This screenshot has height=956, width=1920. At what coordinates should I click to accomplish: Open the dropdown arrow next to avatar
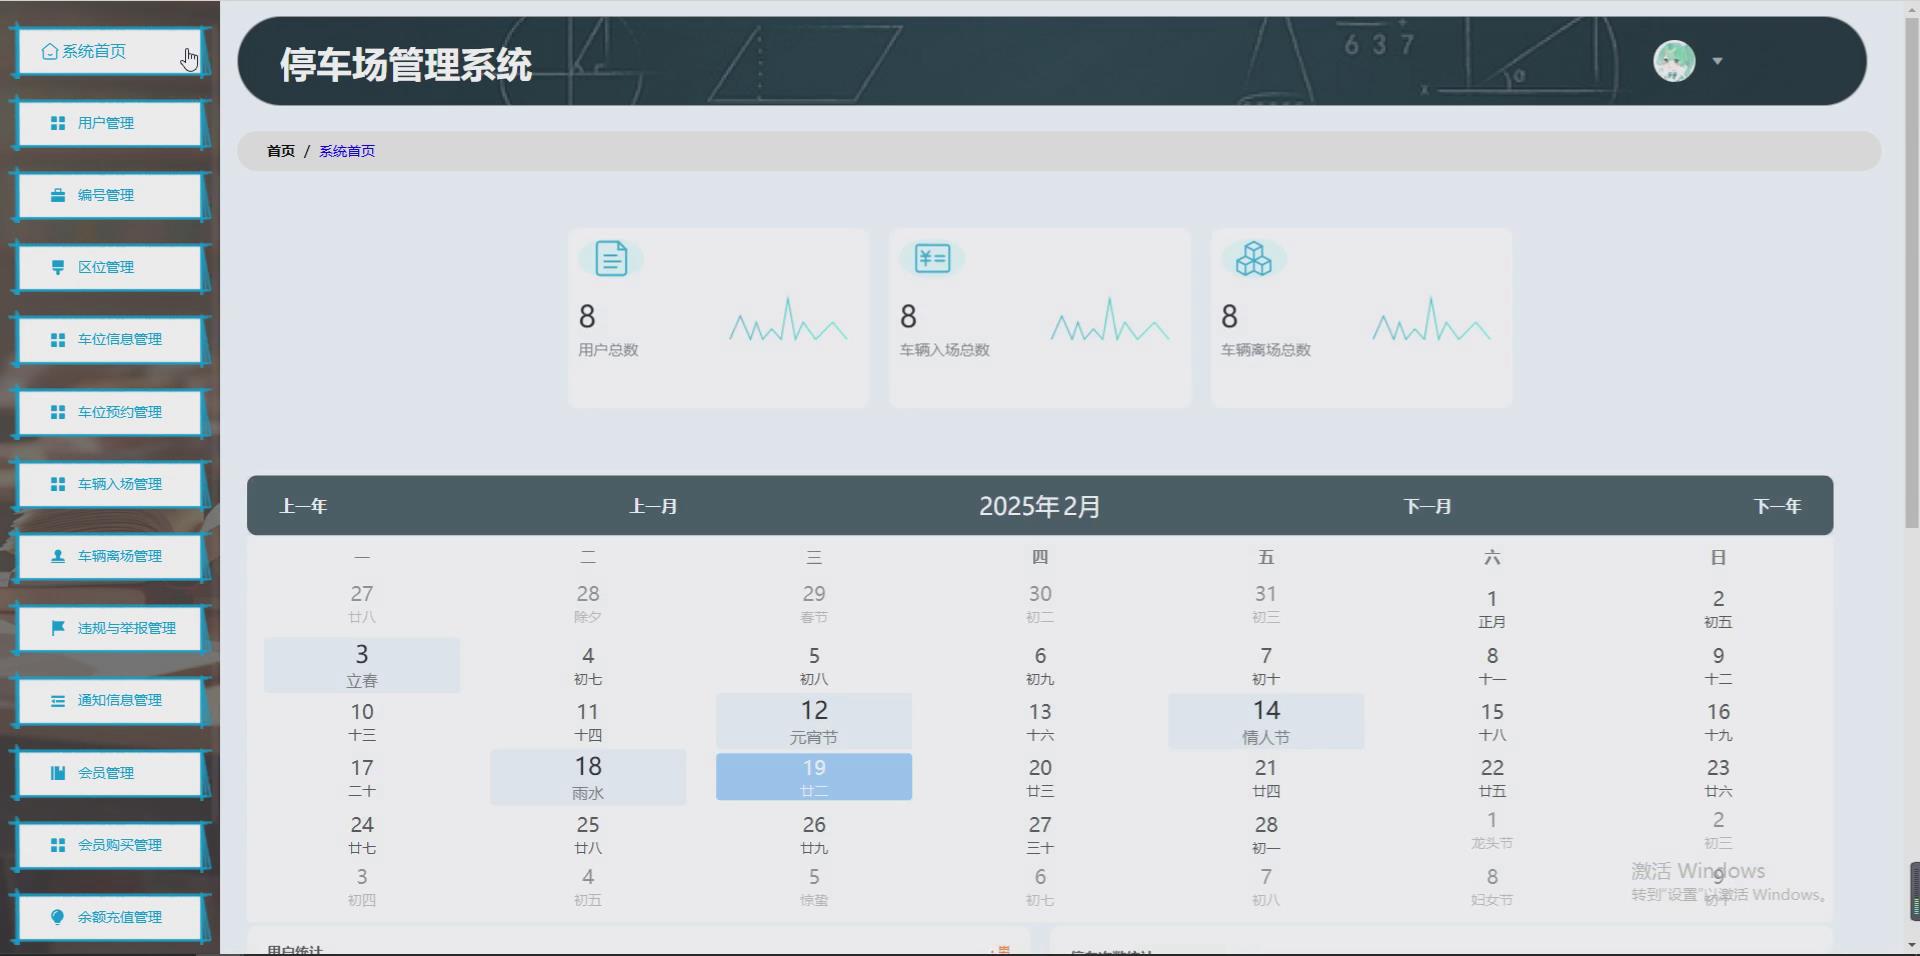(1717, 61)
